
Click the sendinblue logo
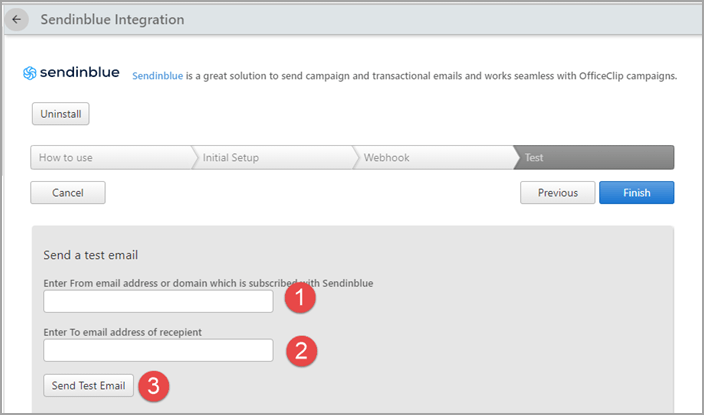[71, 73]
